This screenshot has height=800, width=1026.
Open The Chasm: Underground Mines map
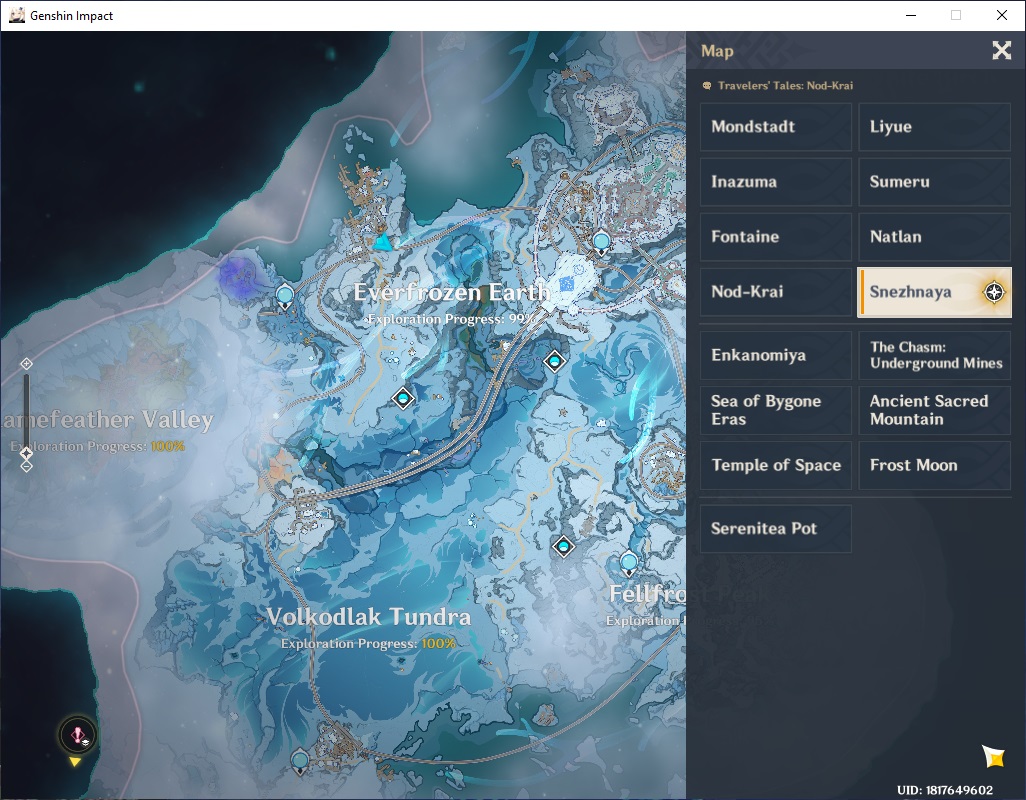934,355
